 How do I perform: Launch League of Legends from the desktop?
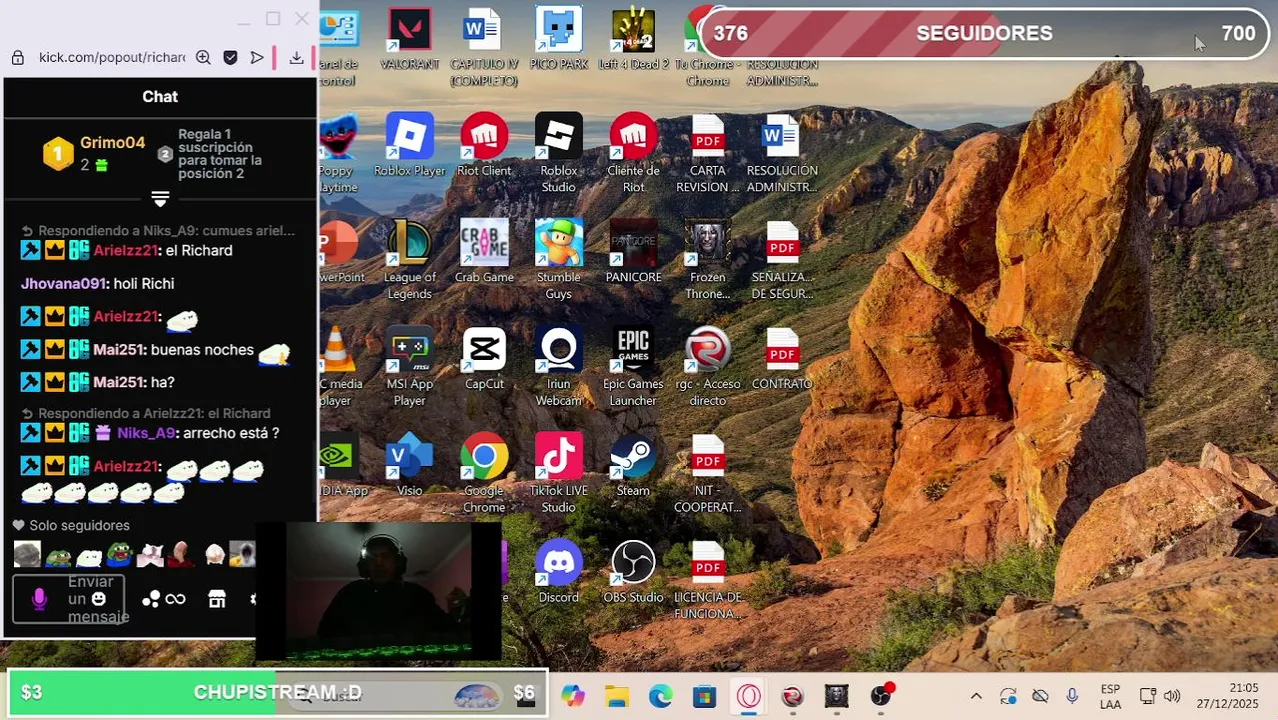[x=410, y=260]
